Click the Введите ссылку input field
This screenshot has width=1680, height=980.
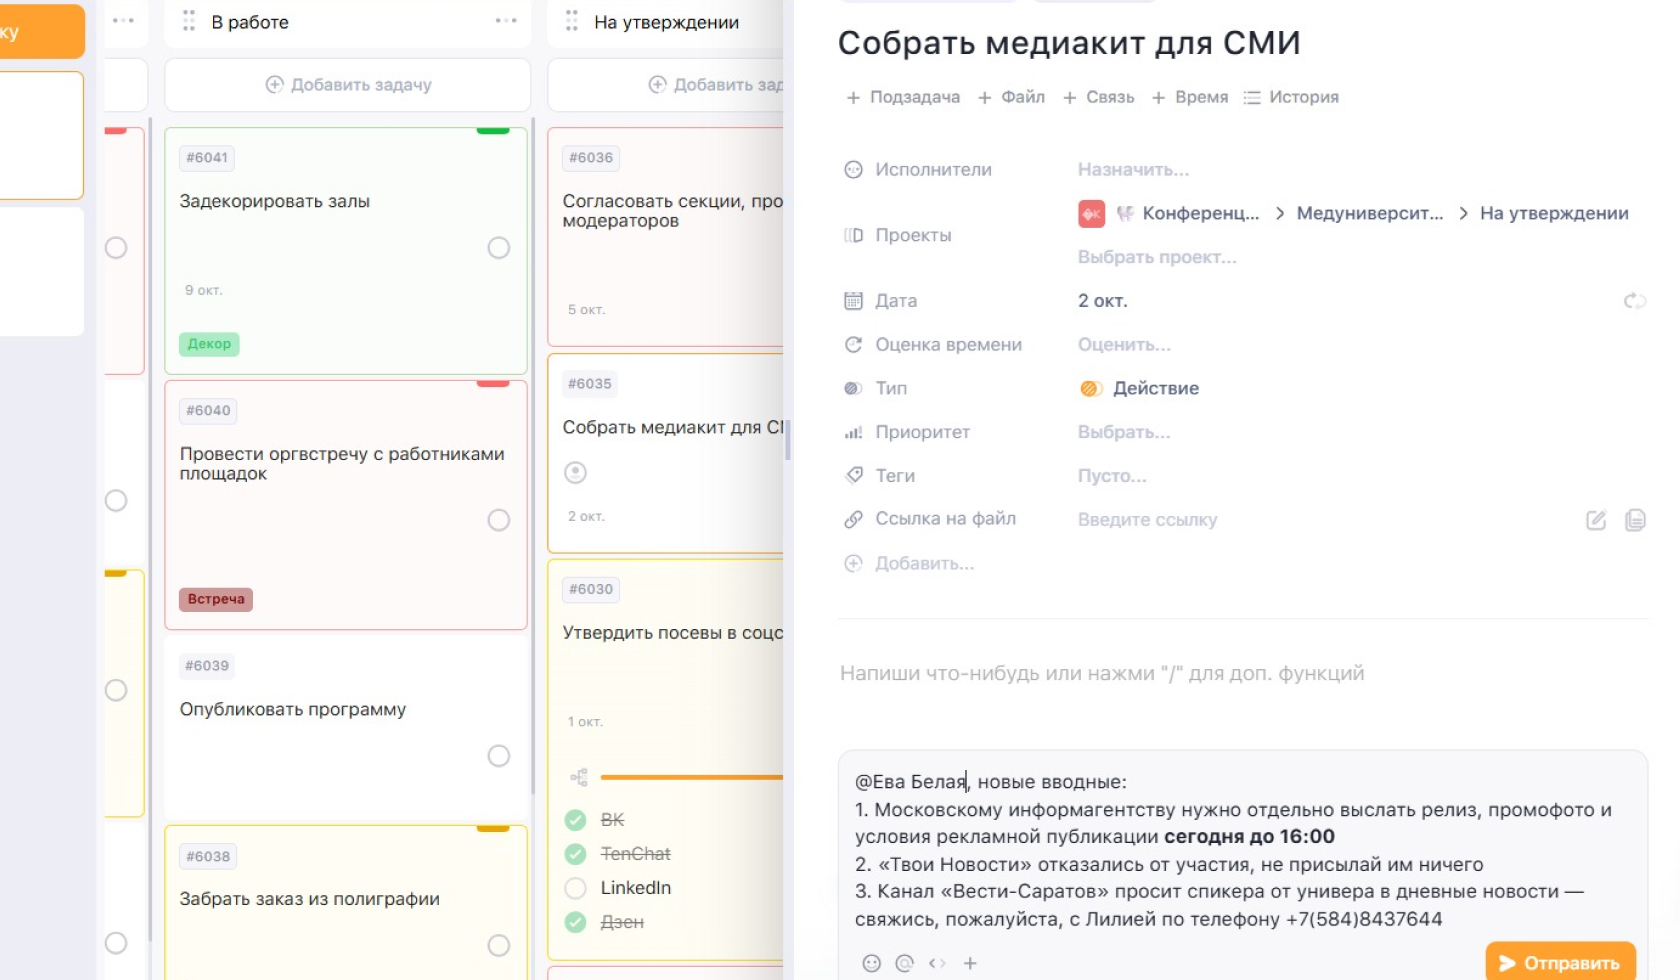pos(1147,520)
